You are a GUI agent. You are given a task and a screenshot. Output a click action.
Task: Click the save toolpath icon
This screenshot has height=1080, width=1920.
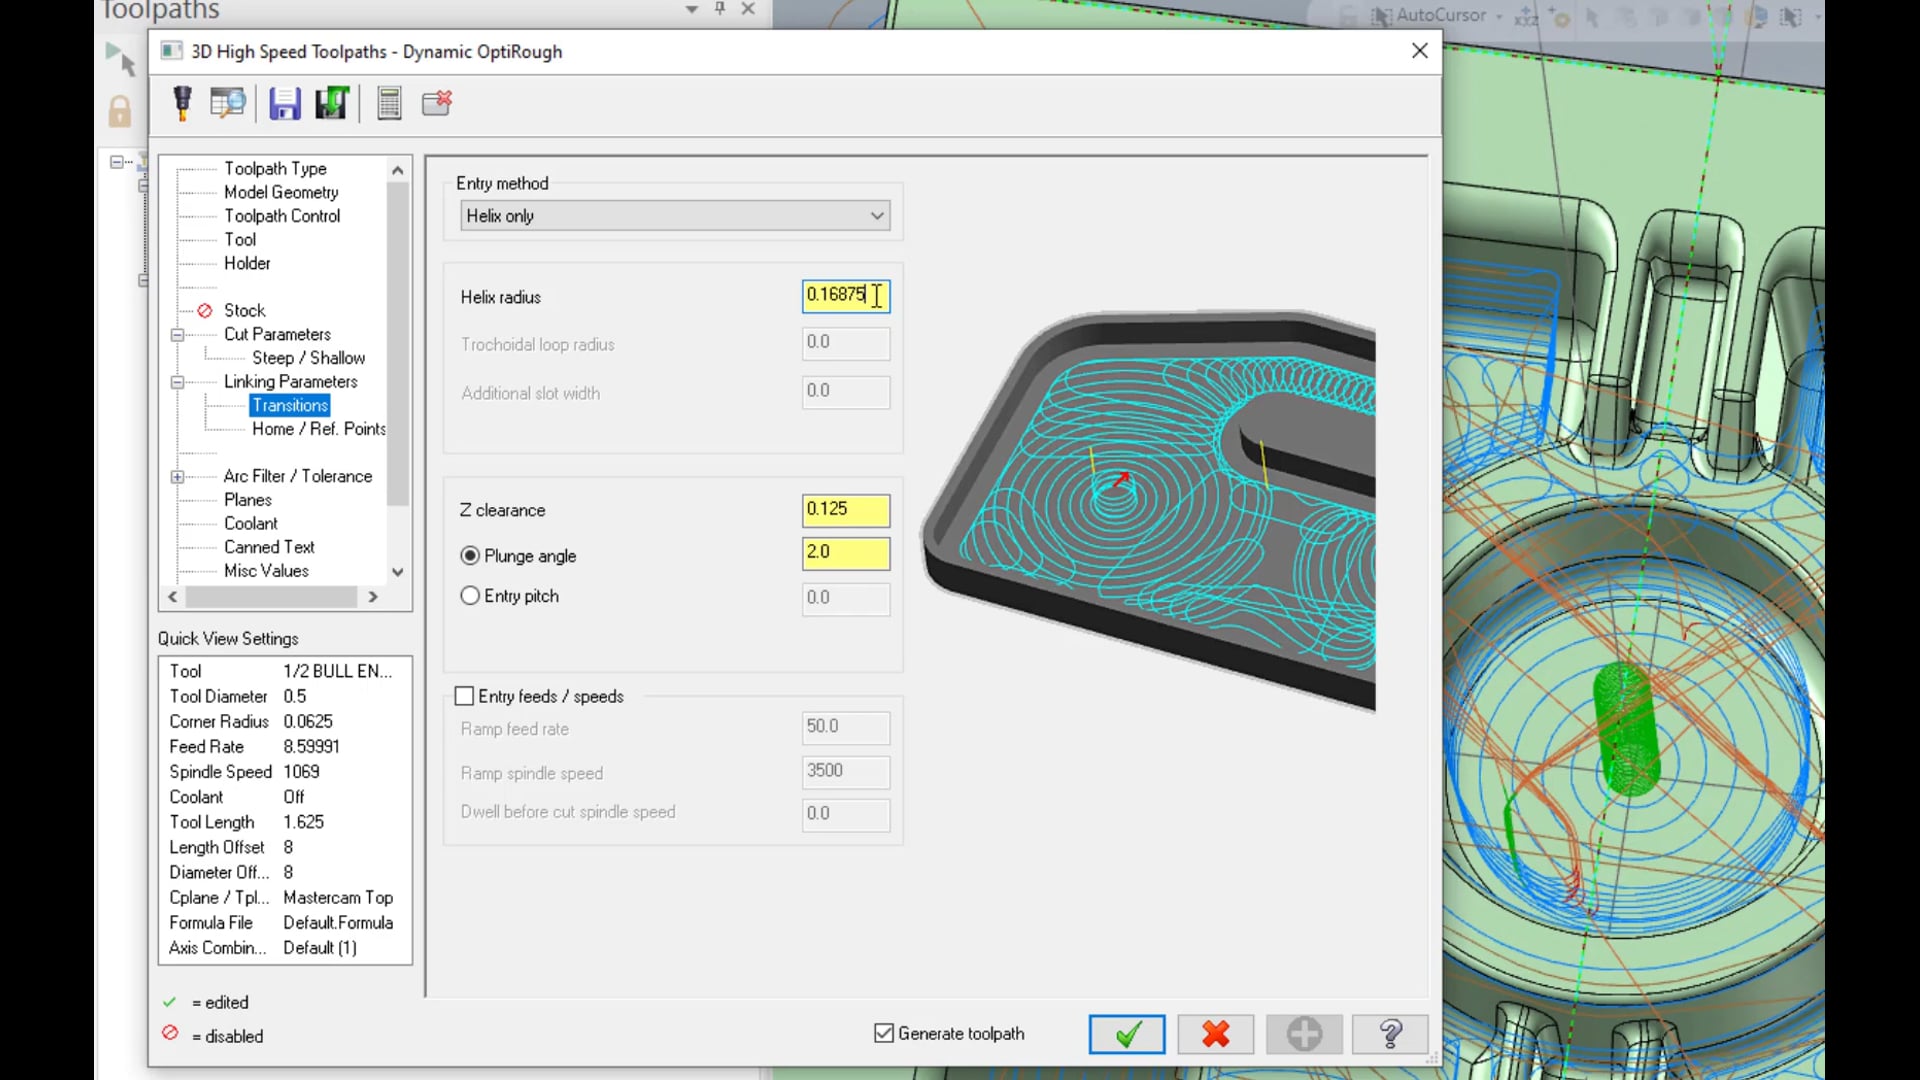pyautogui.click(x=285, y=102)
